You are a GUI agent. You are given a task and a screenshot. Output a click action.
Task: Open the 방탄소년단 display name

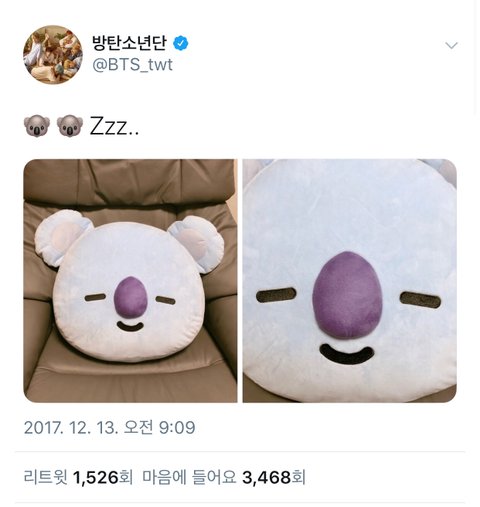point(129,43)
